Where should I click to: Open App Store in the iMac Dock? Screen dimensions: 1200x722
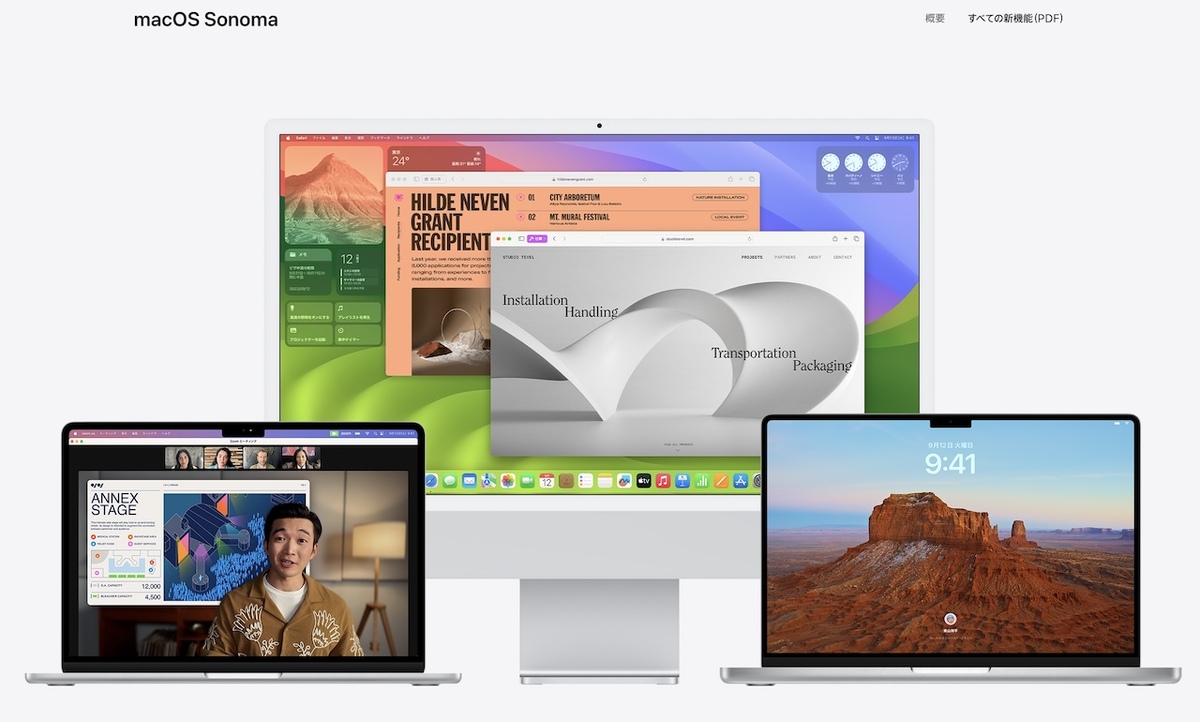pyautogui.click(x=740, y=481)
